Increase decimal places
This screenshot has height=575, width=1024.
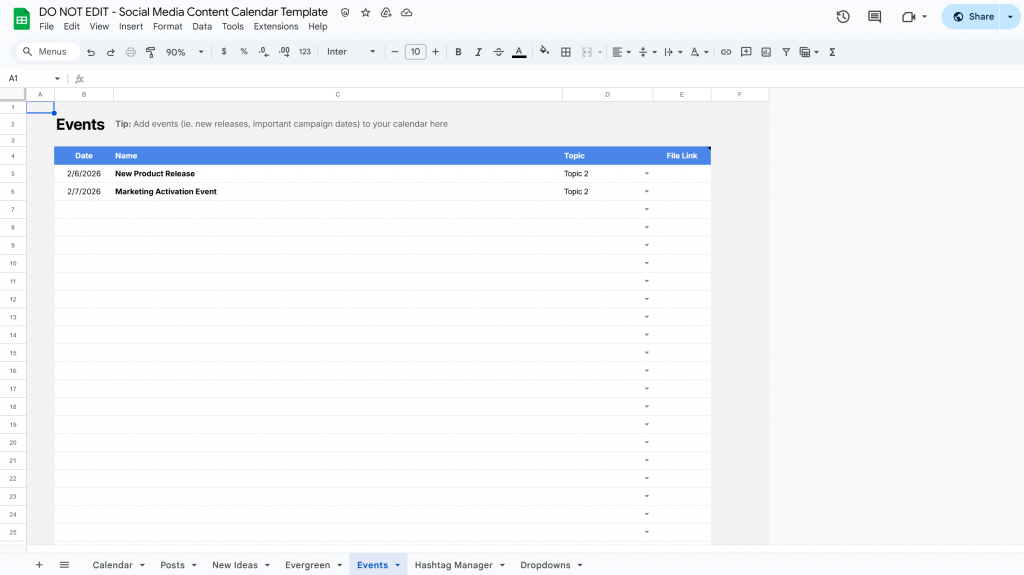[x=284, y=52]
